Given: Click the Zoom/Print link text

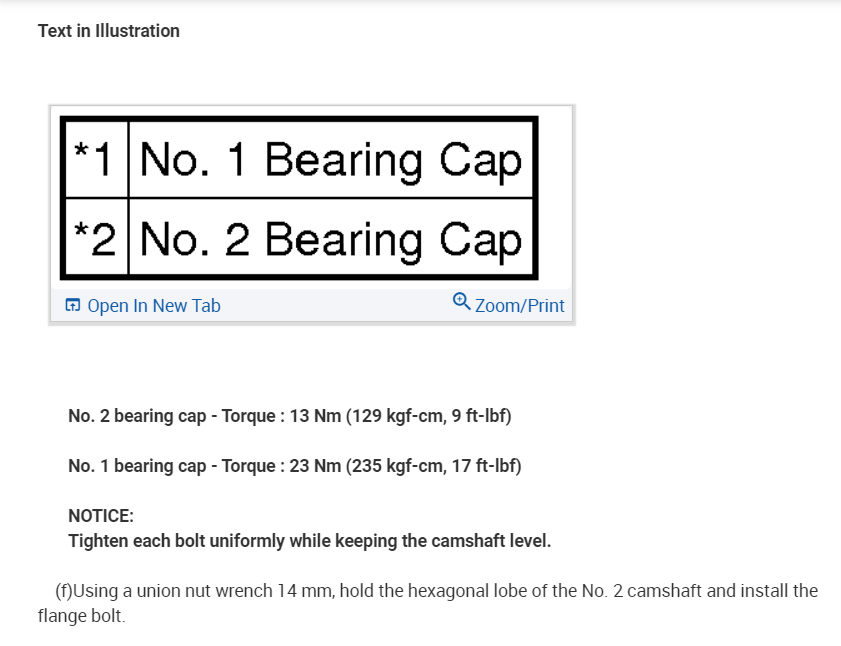Looking at the screenshot, I should (519, 306).
